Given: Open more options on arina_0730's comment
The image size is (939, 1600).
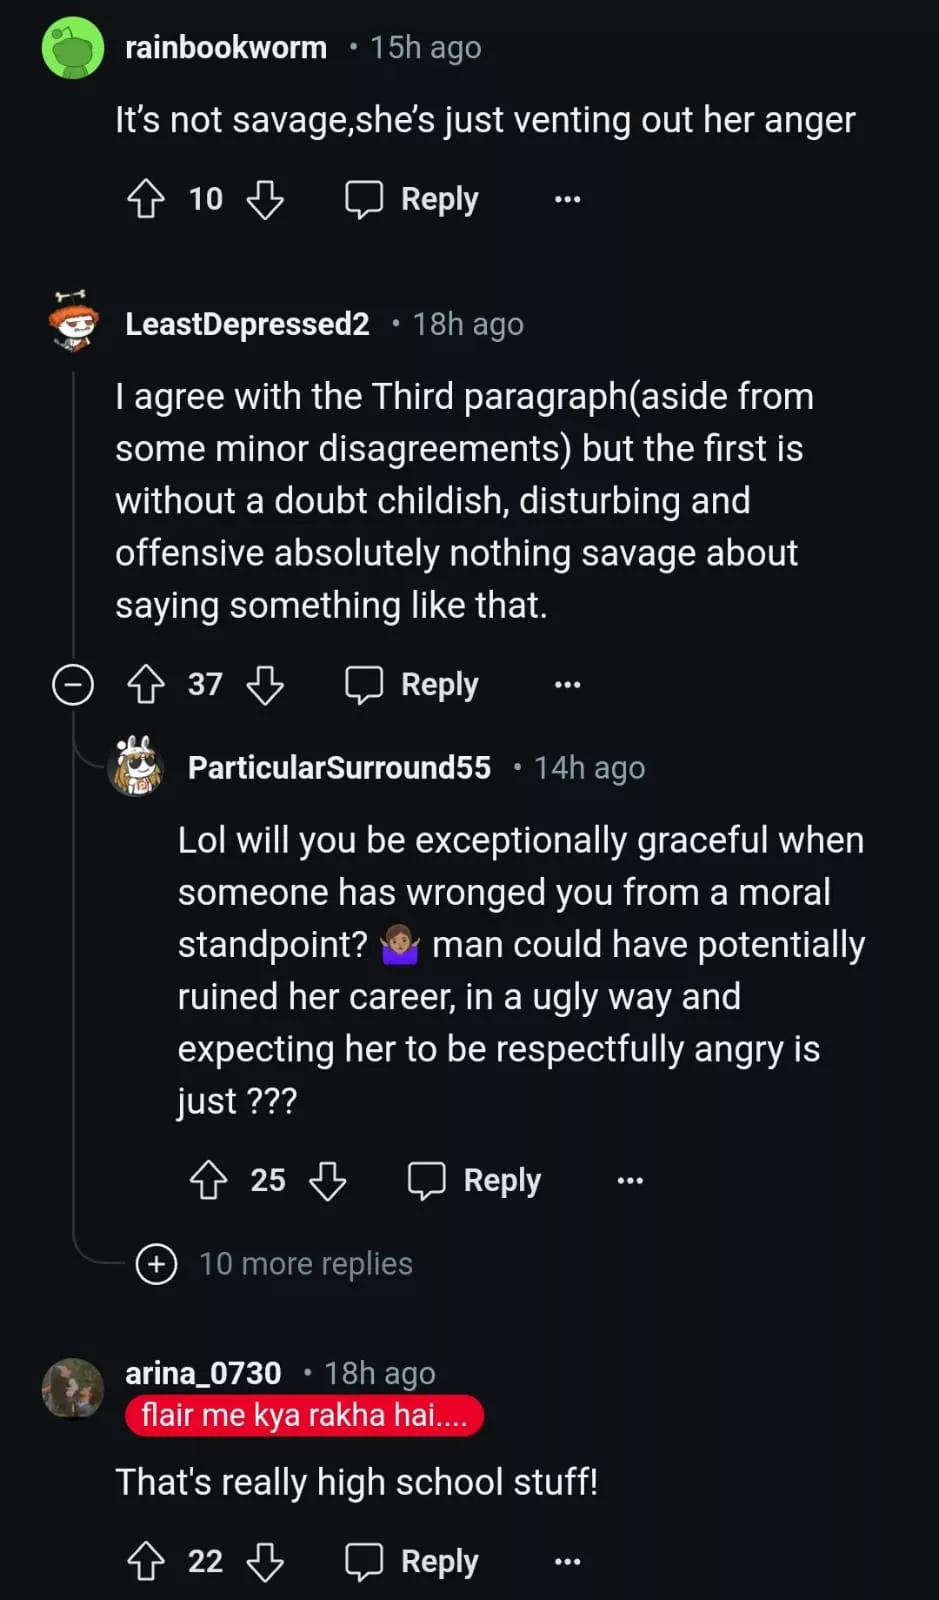Looking at the screenshot, I should click(567, 1561).
